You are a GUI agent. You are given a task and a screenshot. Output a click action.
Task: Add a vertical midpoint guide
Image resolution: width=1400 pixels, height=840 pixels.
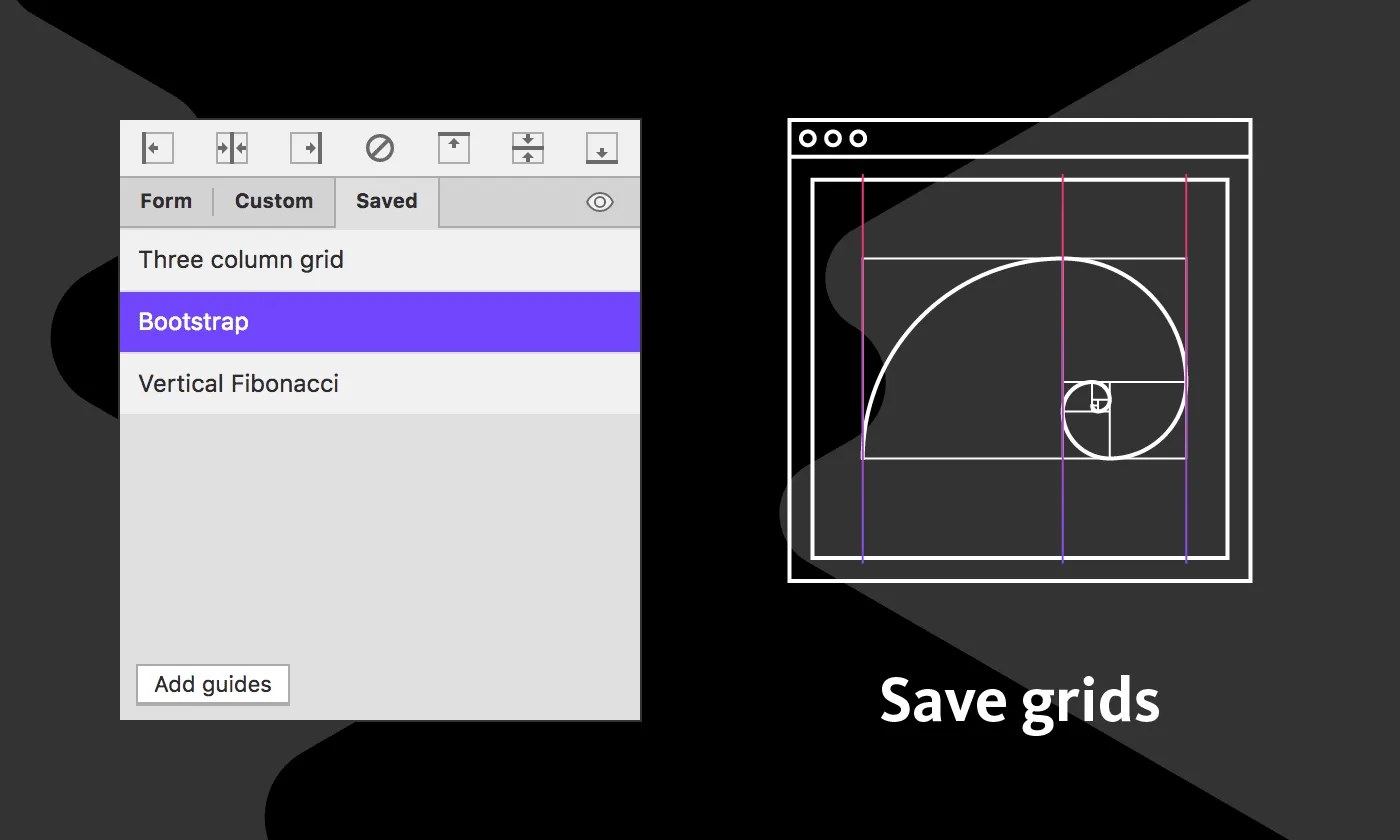(232, 149)
